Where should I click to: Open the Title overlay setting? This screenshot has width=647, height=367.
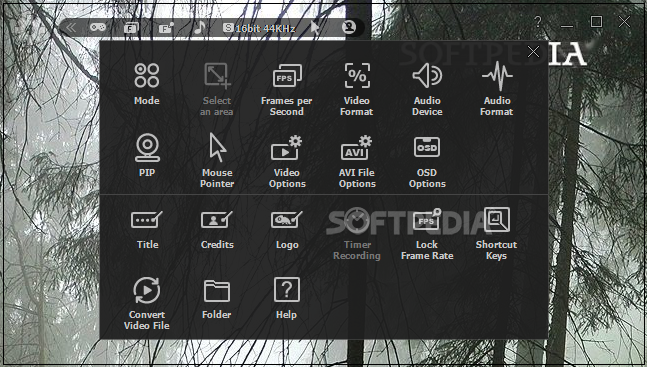click(x=147, y=230)
